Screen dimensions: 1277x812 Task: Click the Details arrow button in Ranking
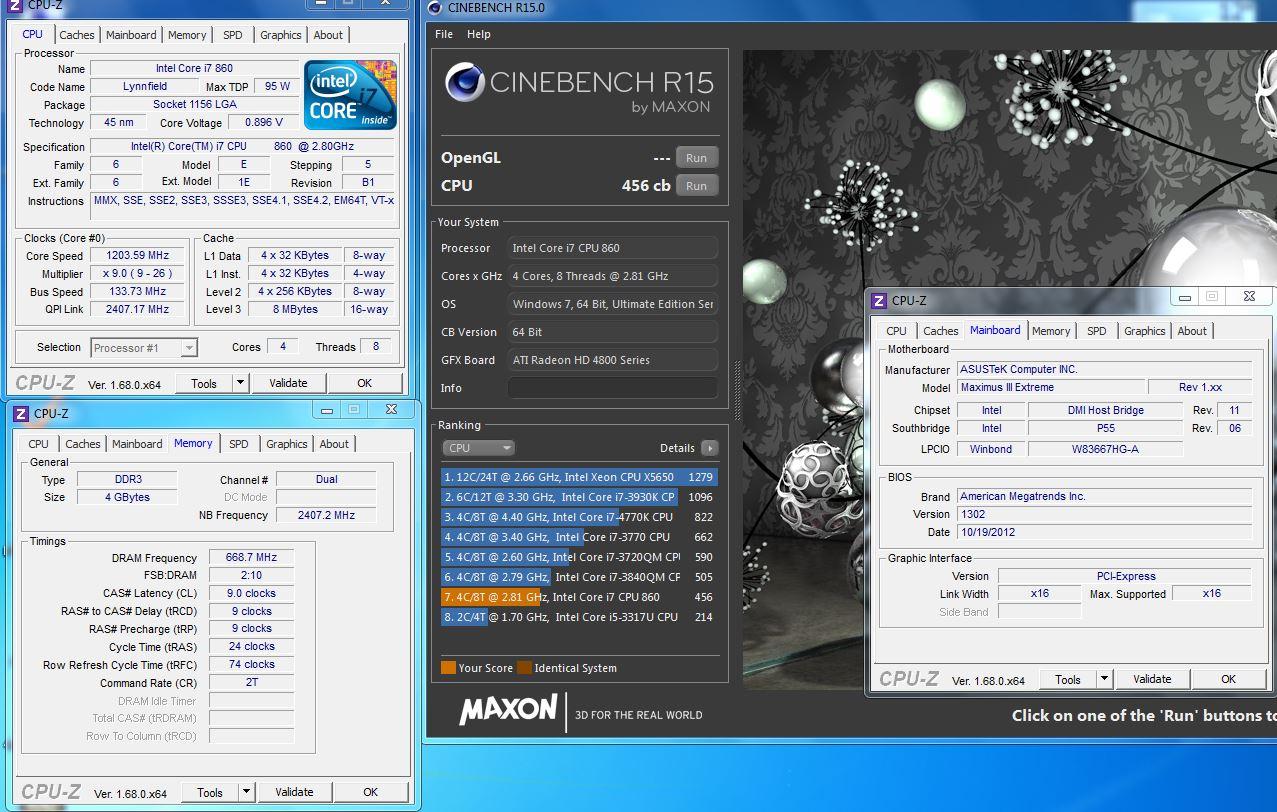pyautogui.click(x=710, y=448)
